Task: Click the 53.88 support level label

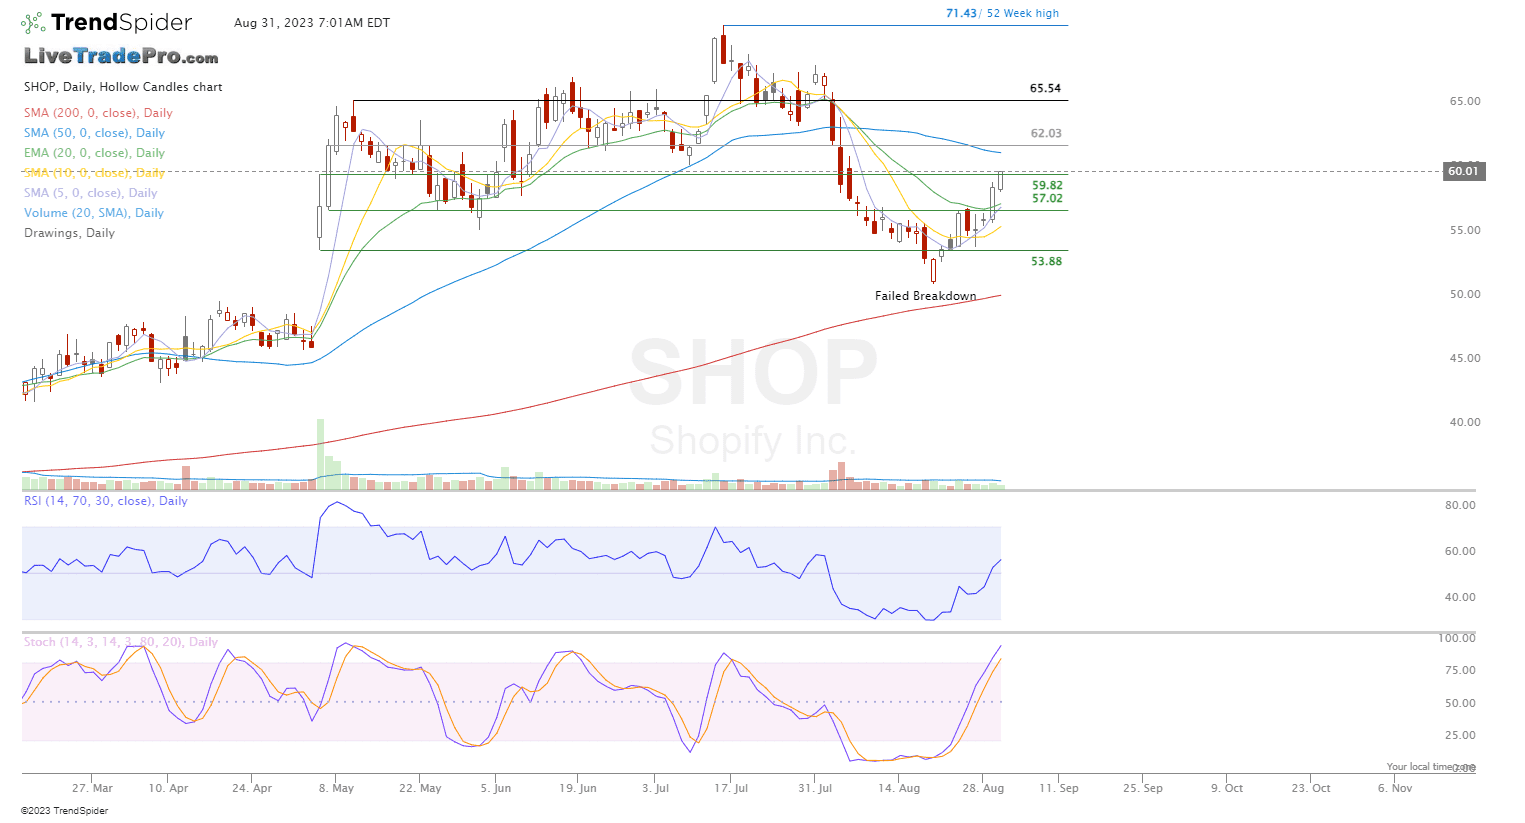Action: 1046,261
